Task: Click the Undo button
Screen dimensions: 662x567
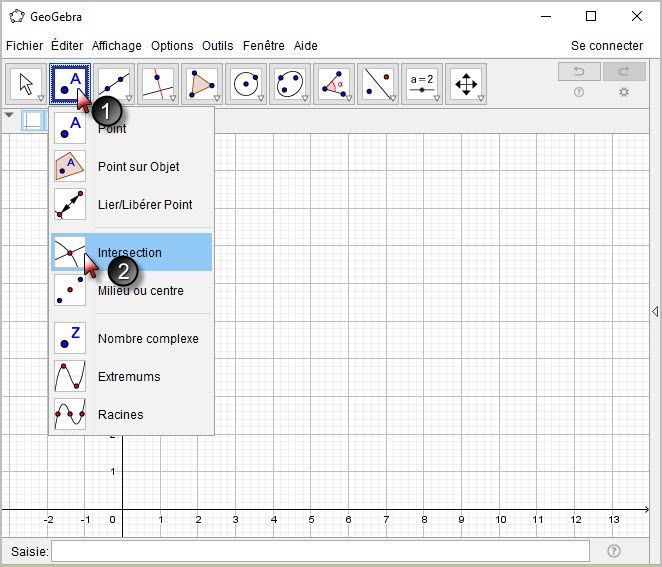Action: click(x=579, y=71)
